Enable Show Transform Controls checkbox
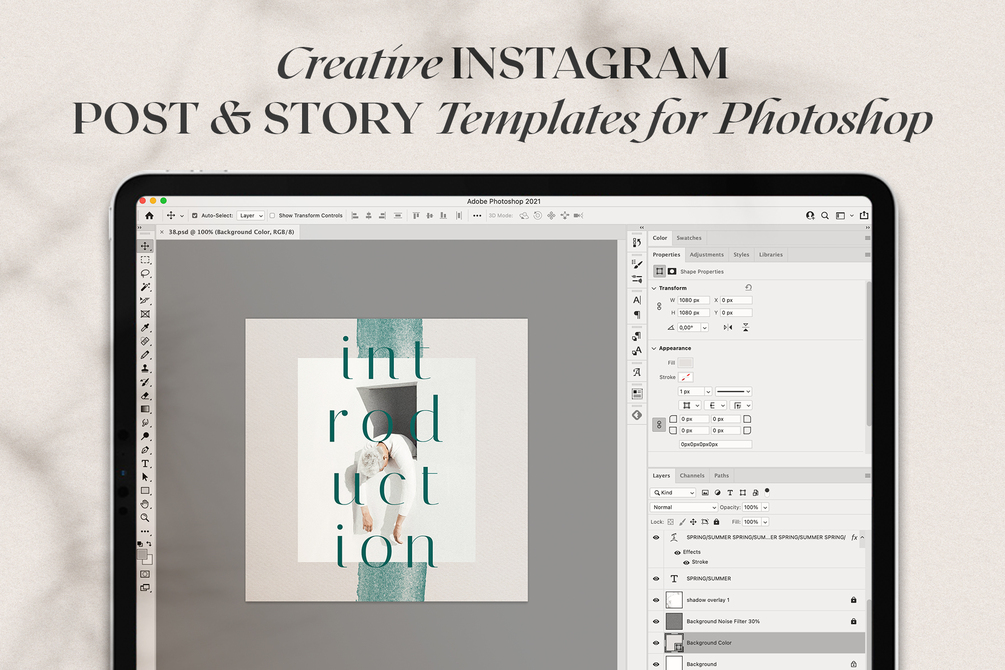Image resolution: width=1005 pixels, height=670 pixels. tap(272, 215)
